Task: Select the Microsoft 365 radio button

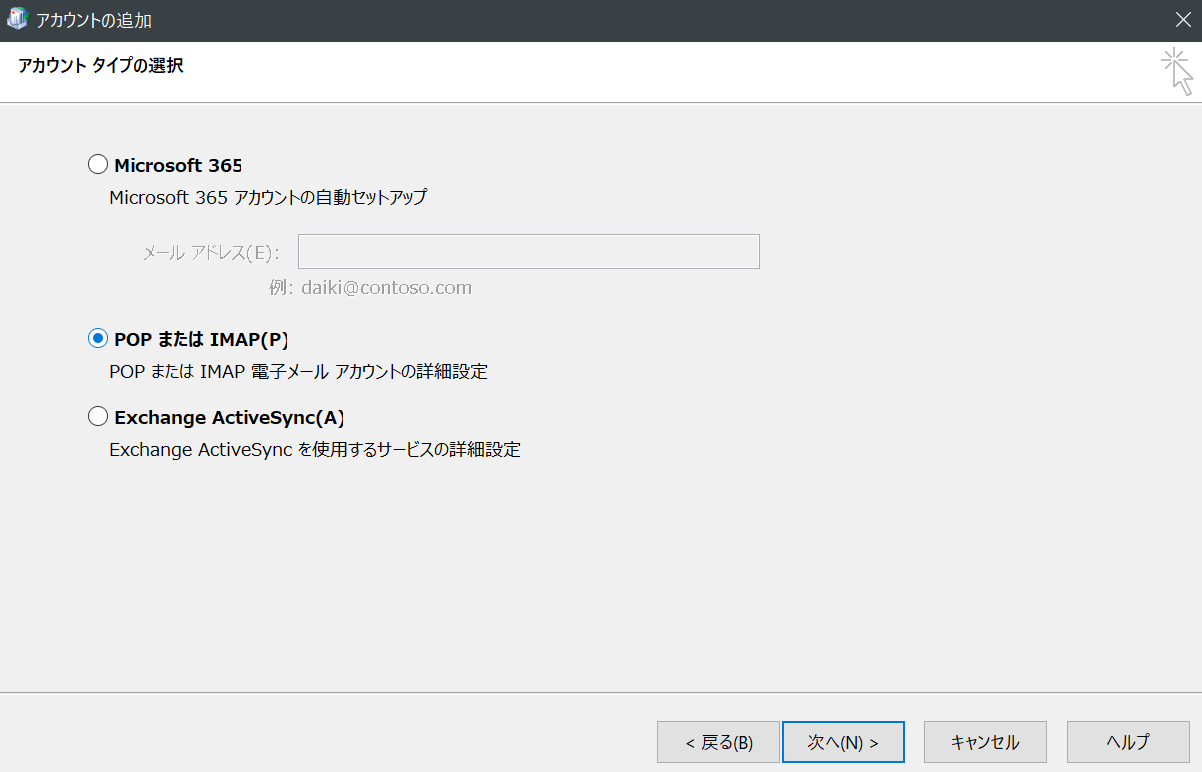Action: pos(98,164)
